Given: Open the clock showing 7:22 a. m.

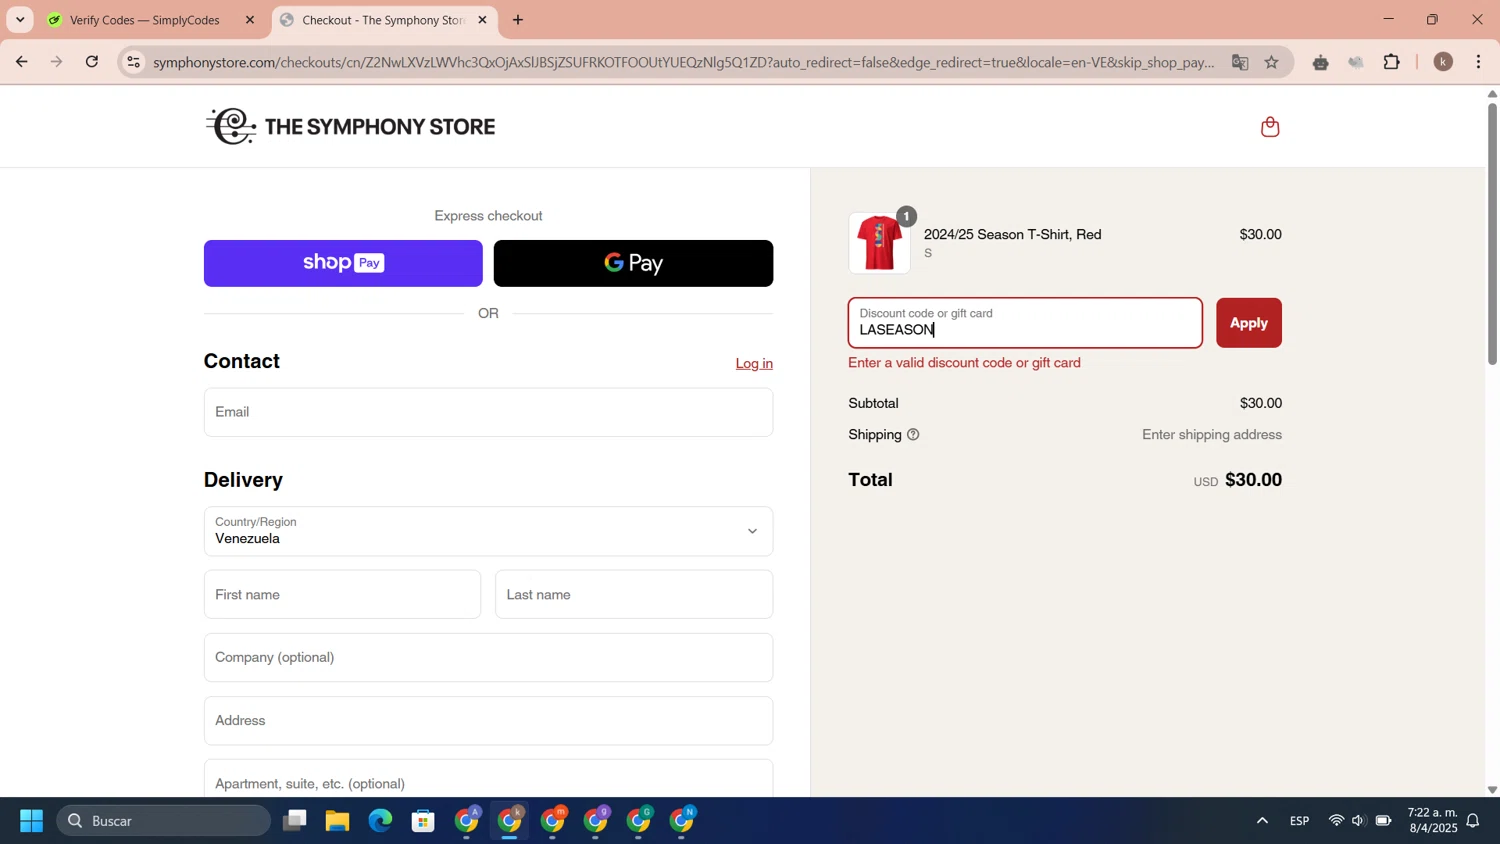Looking at the screenshot, I should 1432,820.
